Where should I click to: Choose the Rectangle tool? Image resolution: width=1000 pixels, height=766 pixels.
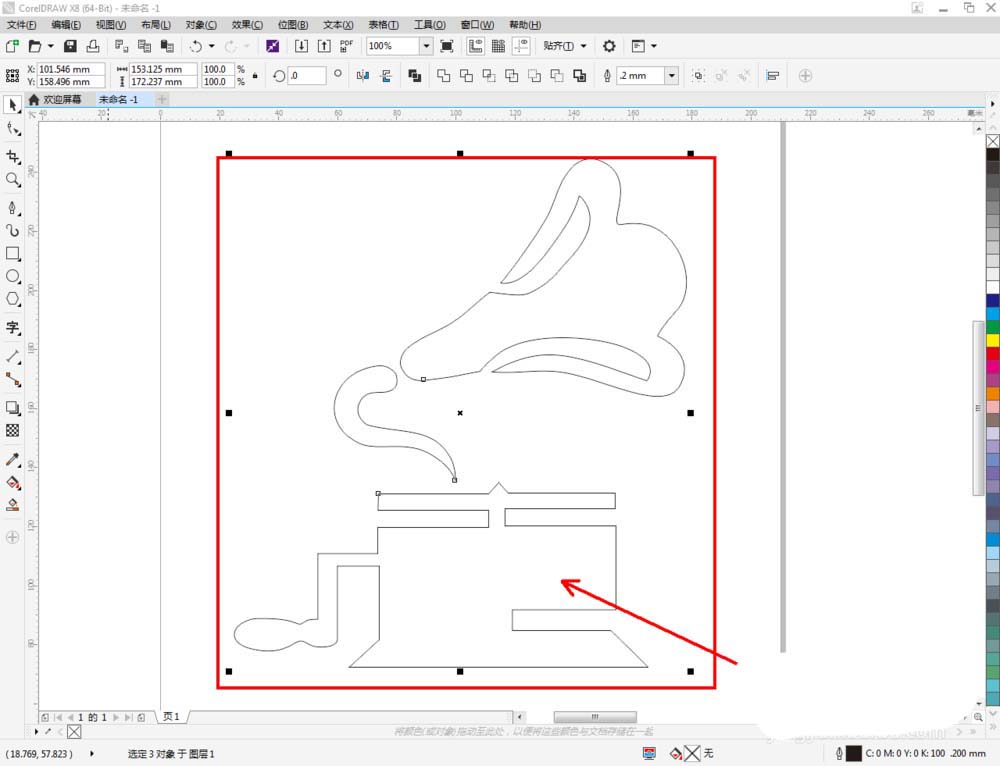pyautogui.click(x=12, y=253)
